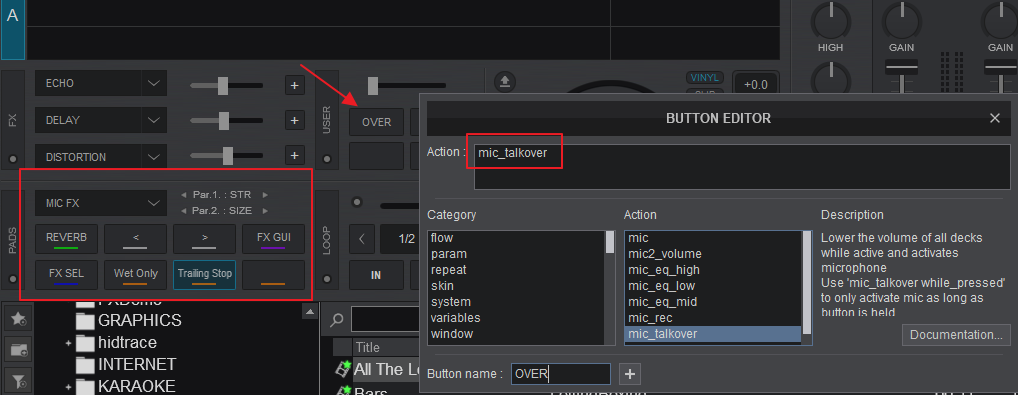The image size is (1018, 395).
Task: Toggle the Trailing Stop pad
Action: click(205, 275)
